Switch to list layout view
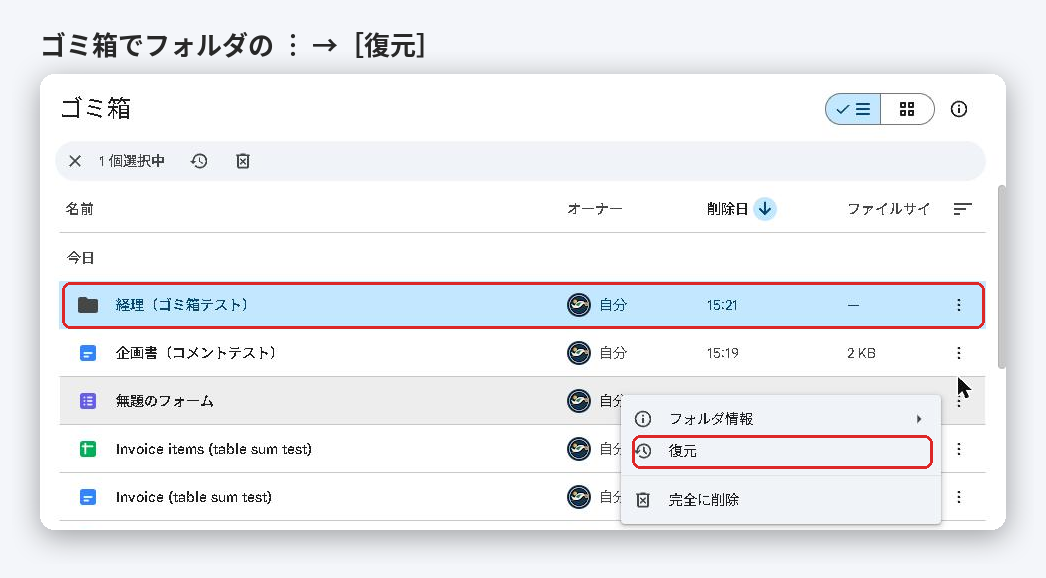This screenshot has height=578, width=1046. (x=853, y=109)
